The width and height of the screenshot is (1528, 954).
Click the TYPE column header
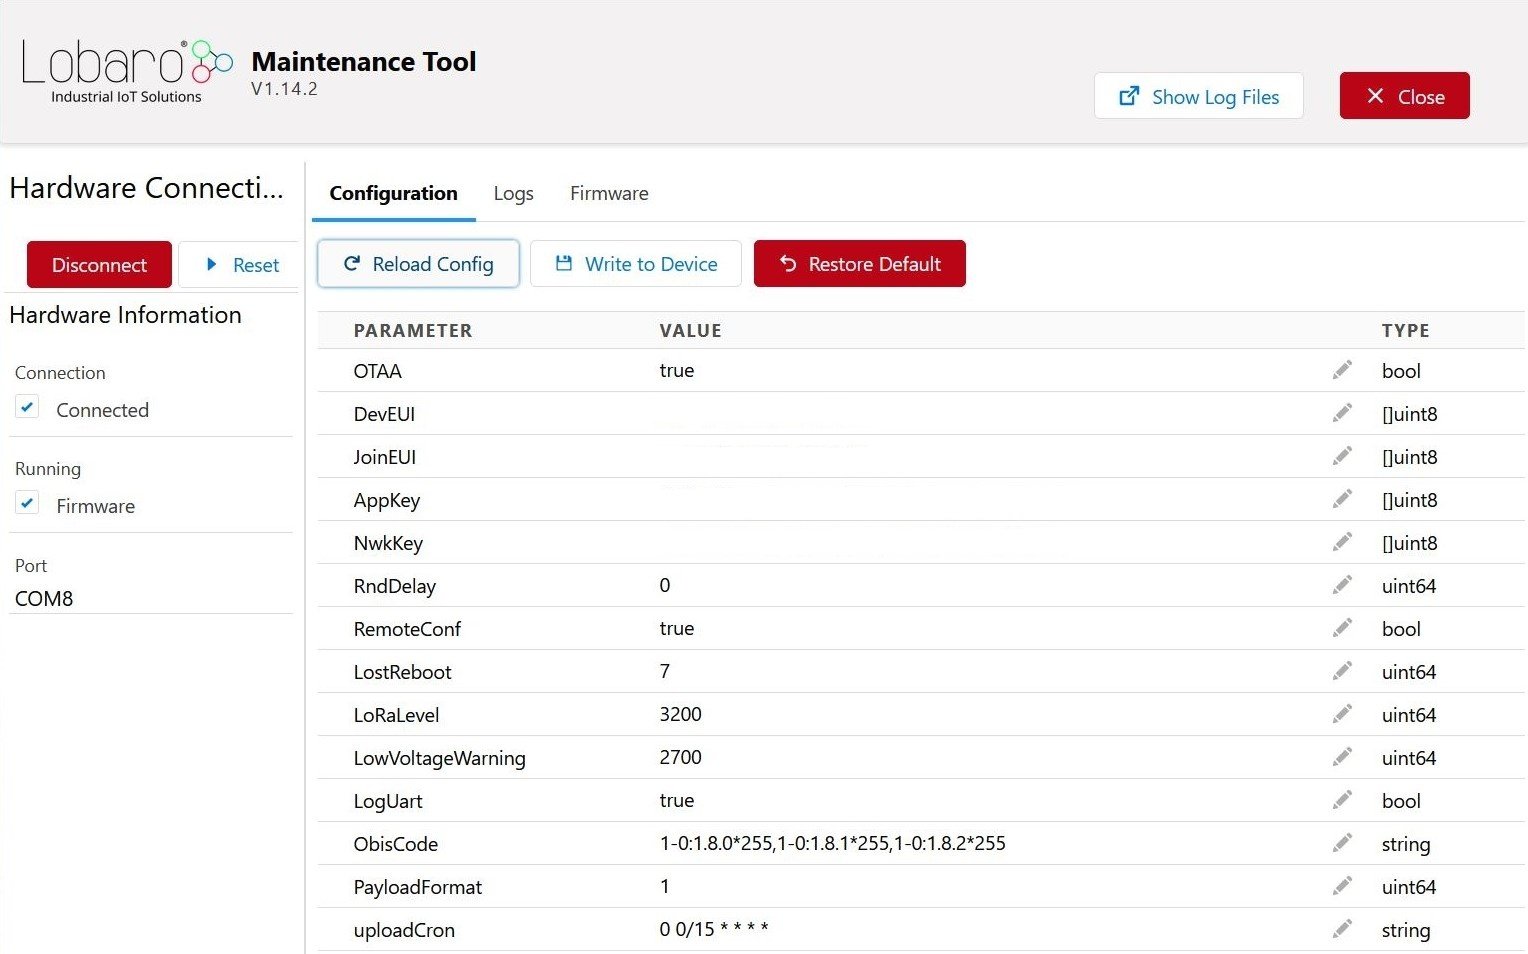[x=1406, y=330]
